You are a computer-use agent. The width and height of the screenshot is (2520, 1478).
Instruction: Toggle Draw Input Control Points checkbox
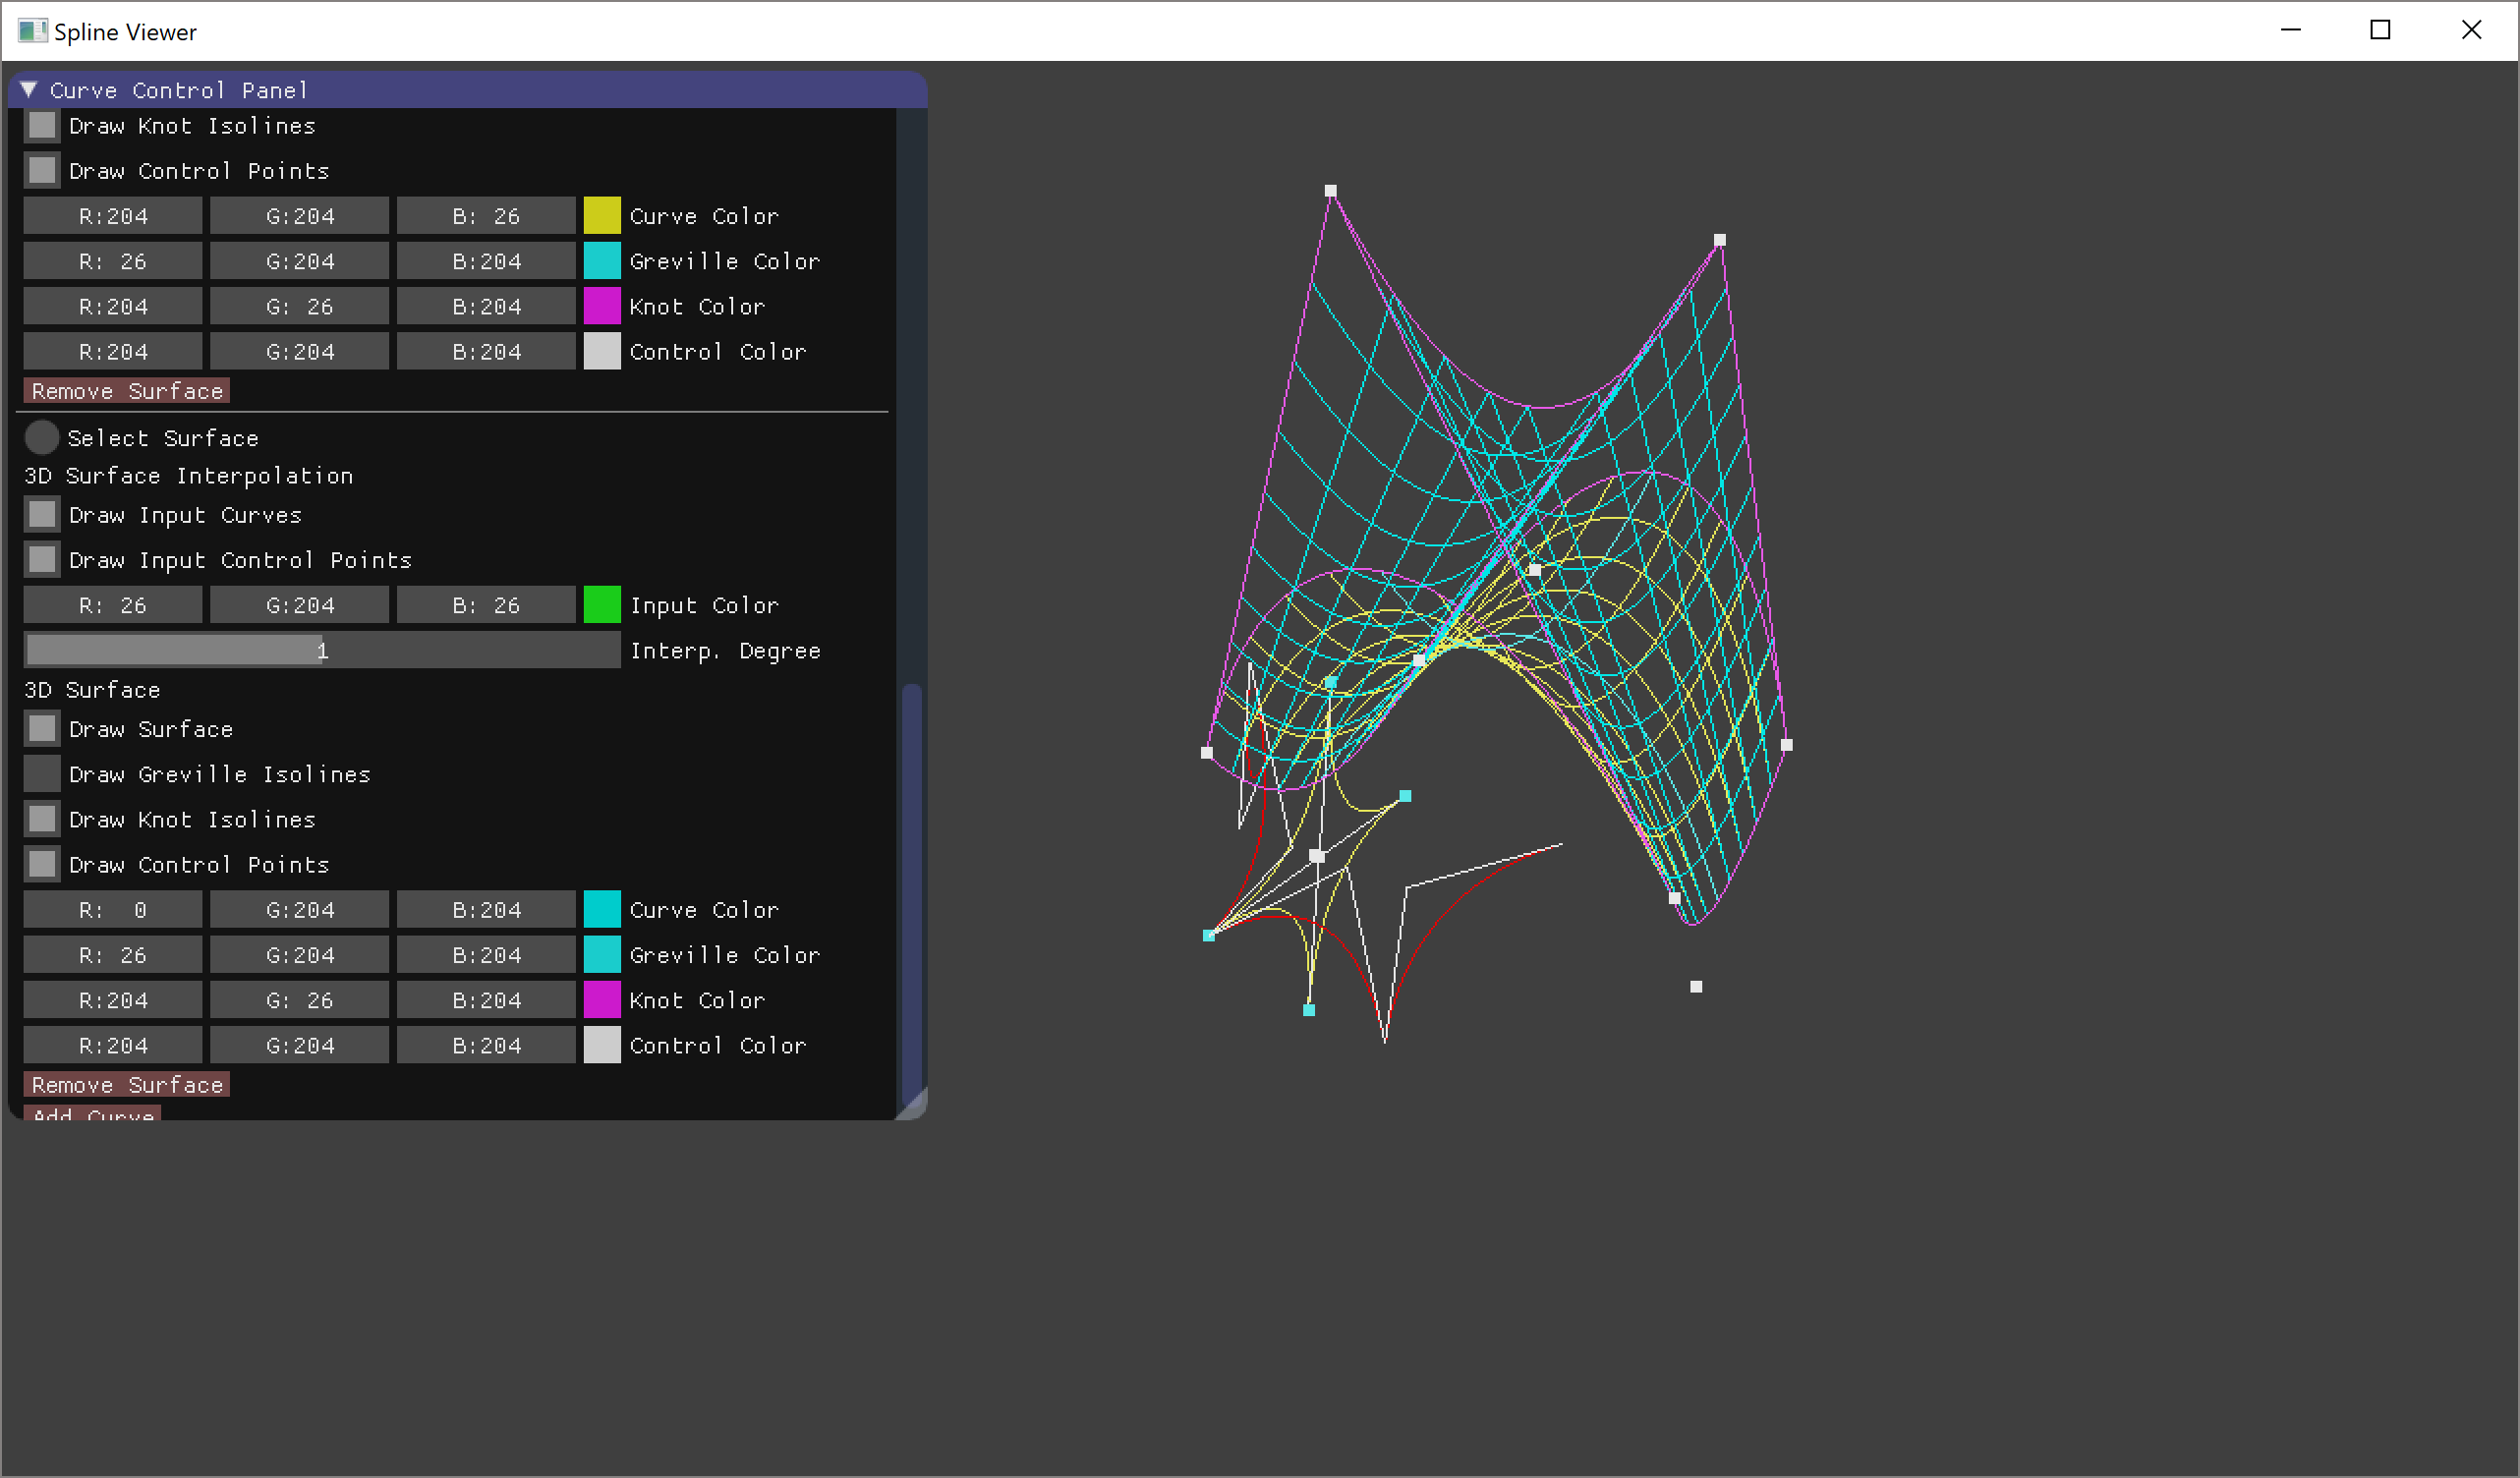pos(42,560)
